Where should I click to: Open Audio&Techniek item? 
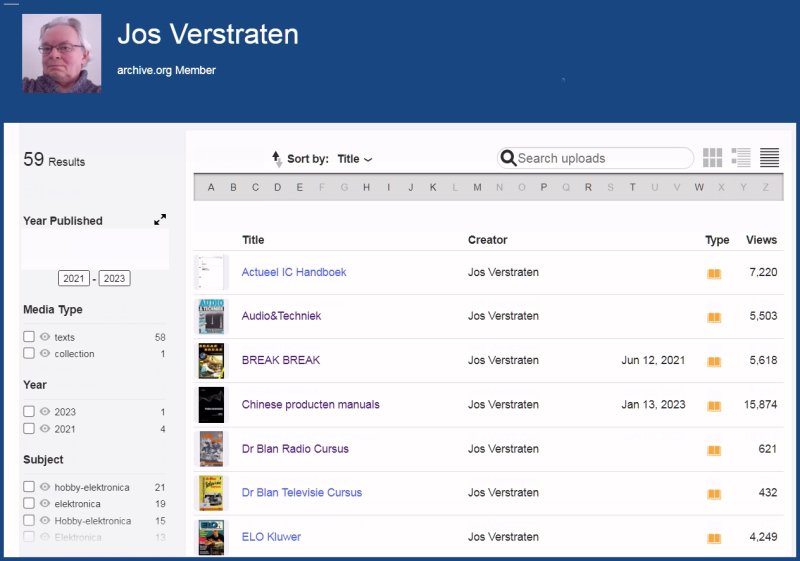(281, 316)
